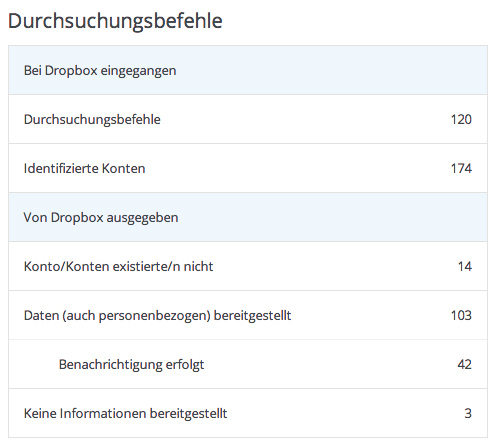Click the Konto/Konten existierte/n nicht label
The image size is (494, 447).
point(118,266)
